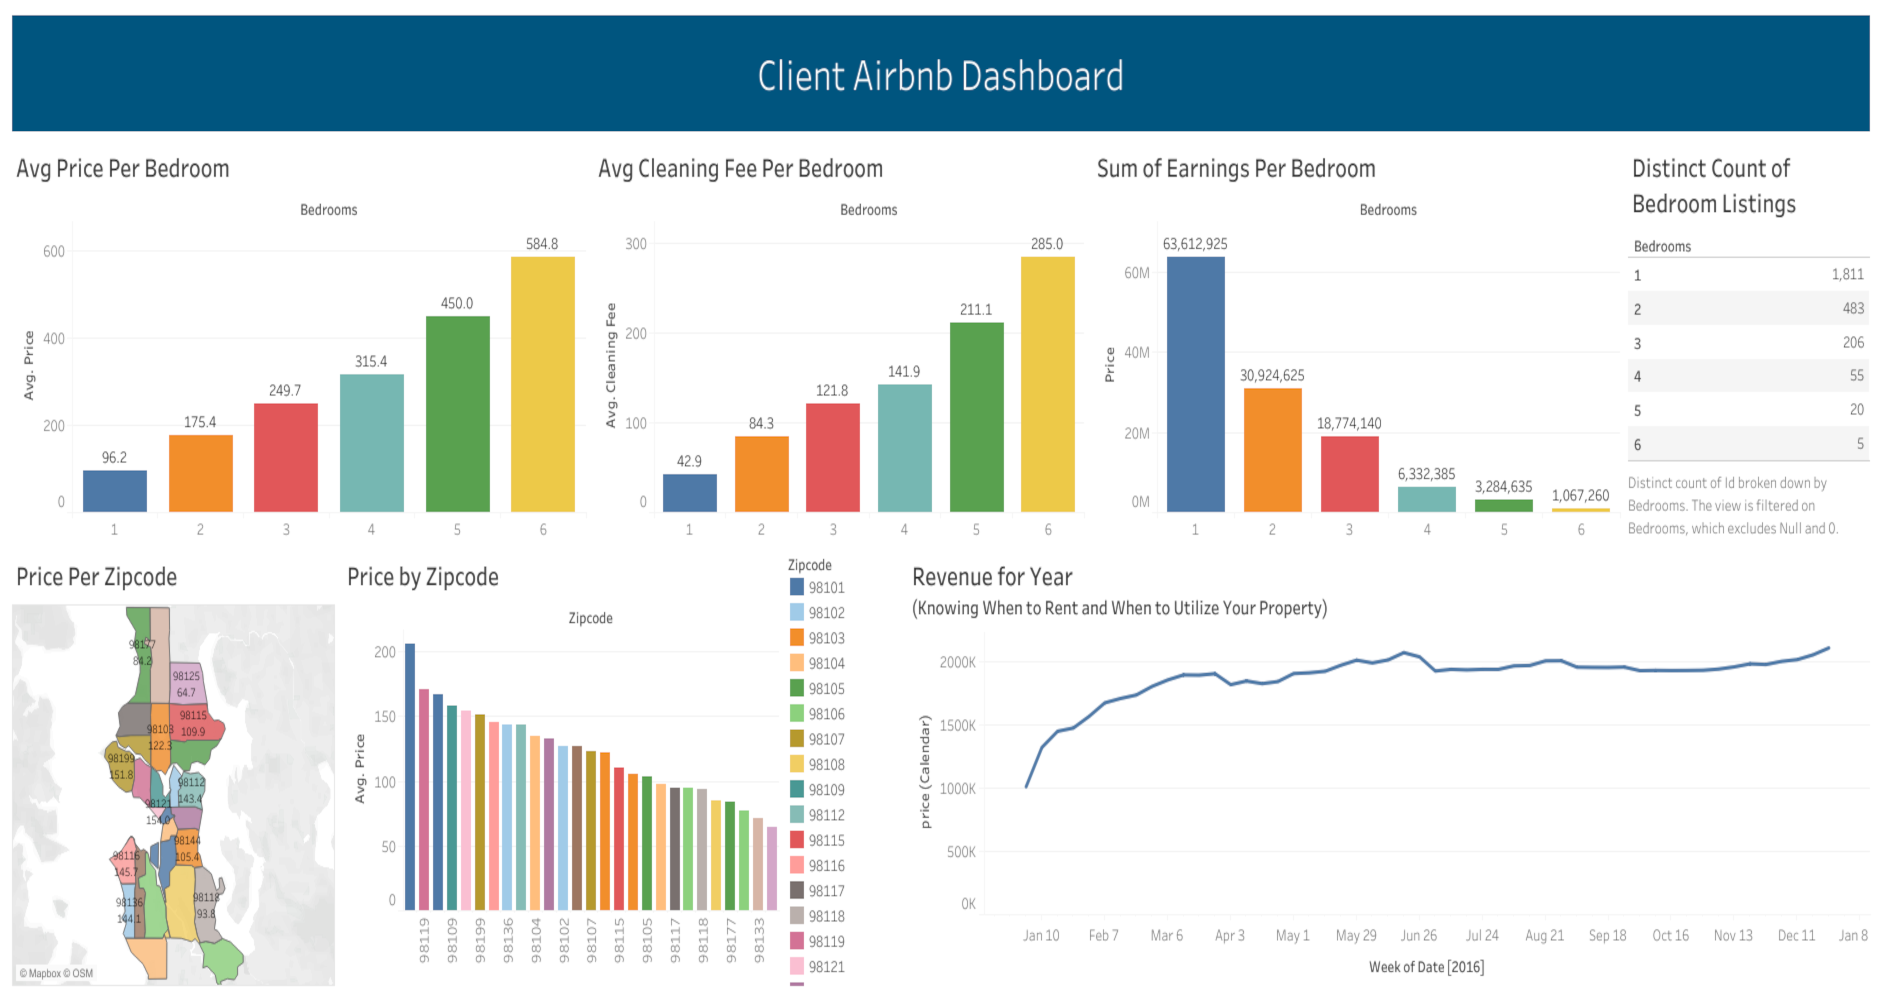Screen dimensions: 1881x1000
Task: Select the 98101 legend color swatch
Action: [797, 587]
